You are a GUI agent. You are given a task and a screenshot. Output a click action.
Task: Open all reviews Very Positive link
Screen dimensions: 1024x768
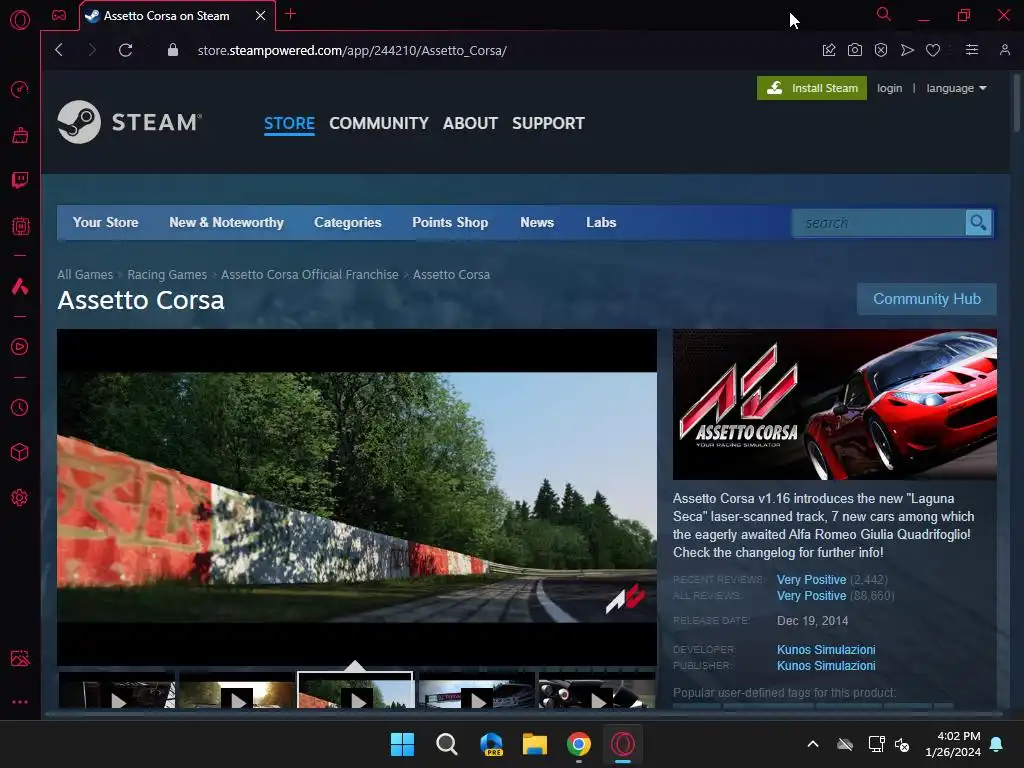(811, 596)
